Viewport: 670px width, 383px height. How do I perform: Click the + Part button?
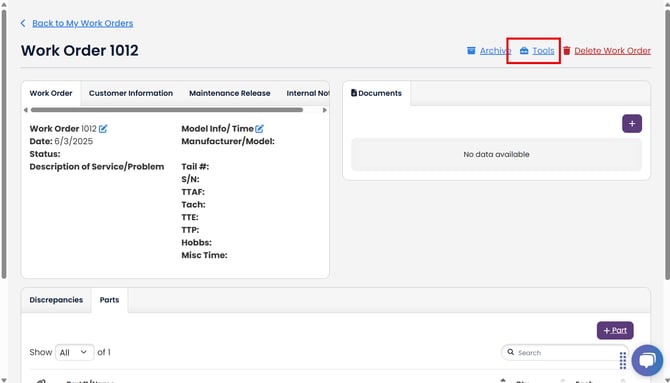pos(615,330)
